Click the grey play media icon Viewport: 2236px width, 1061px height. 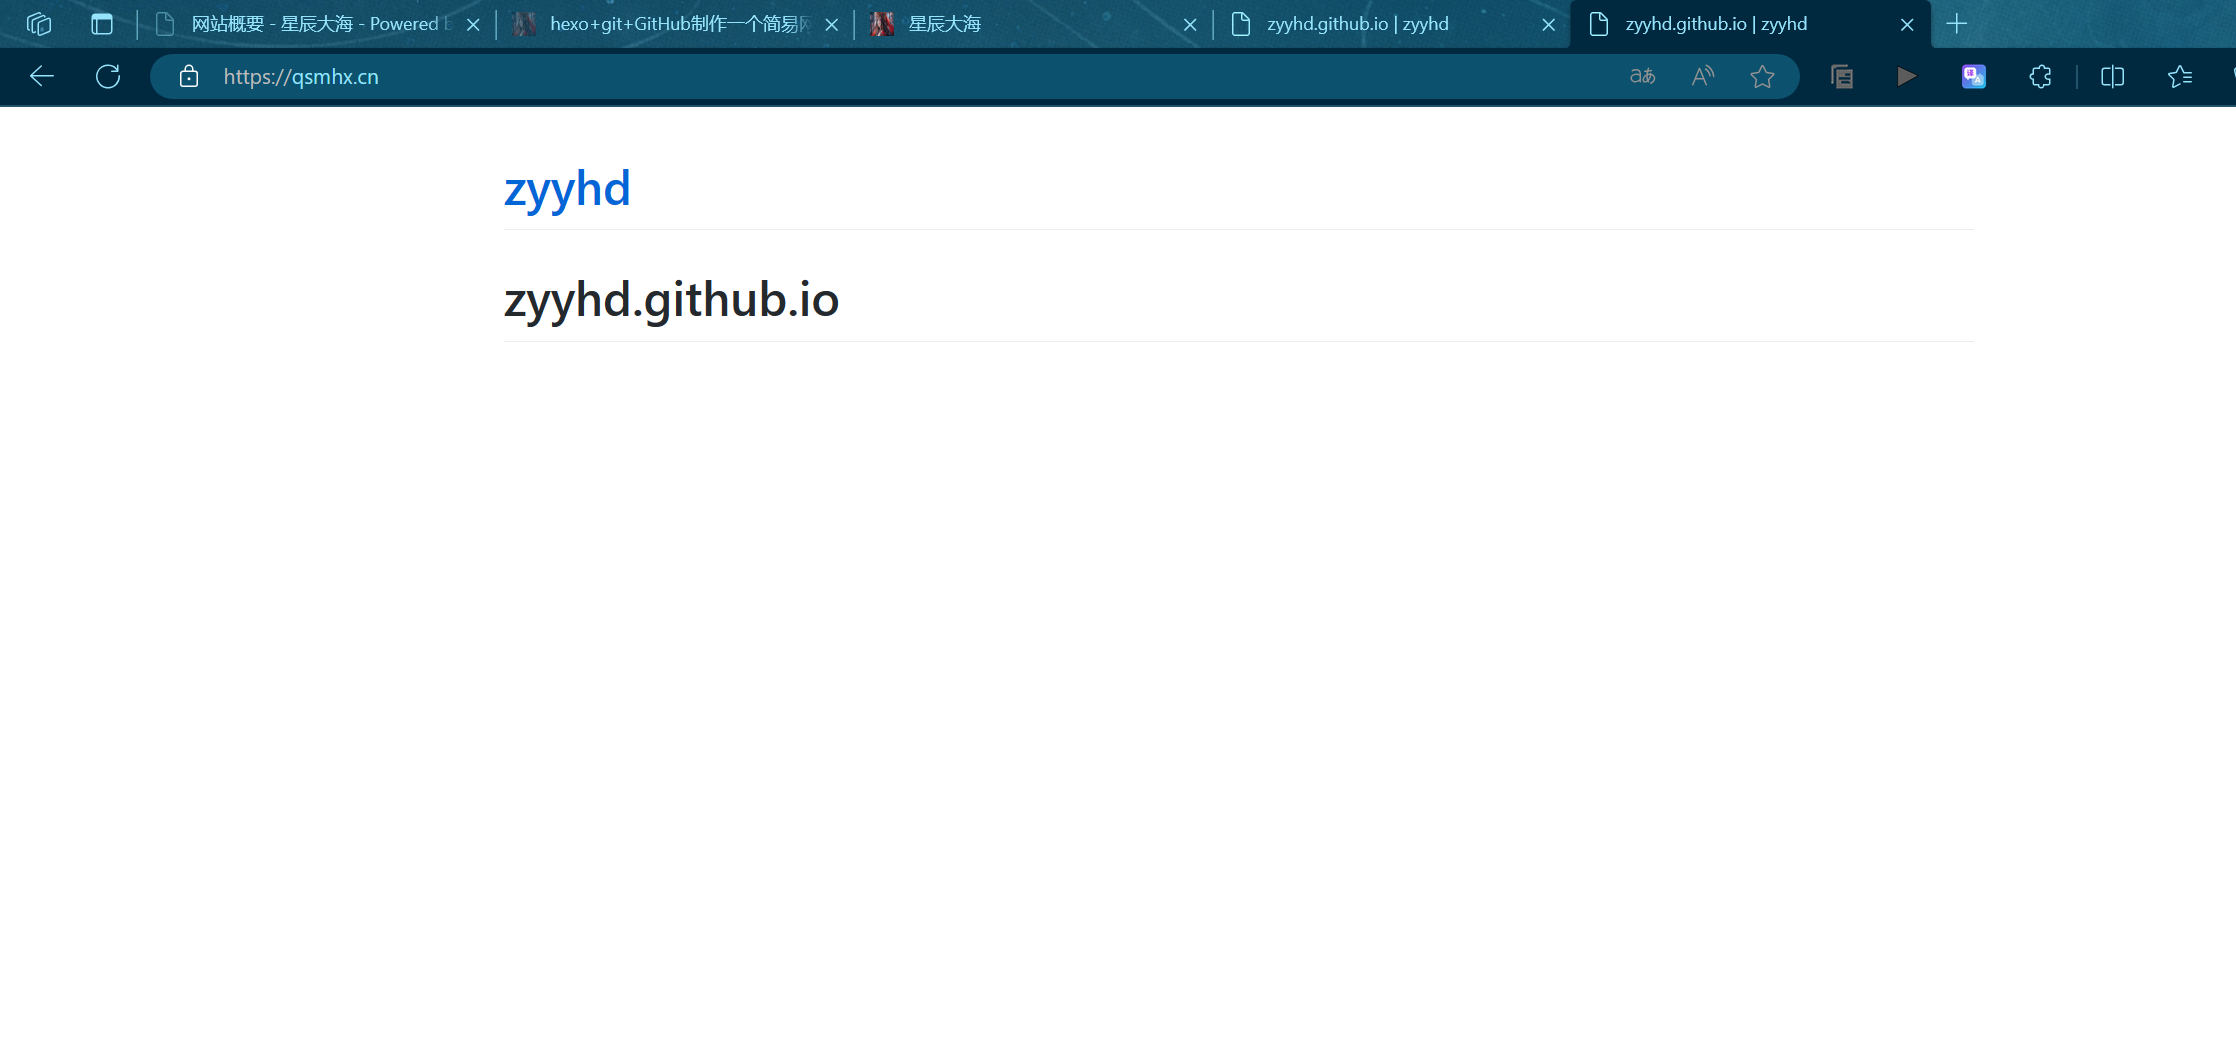(1907, 76)
